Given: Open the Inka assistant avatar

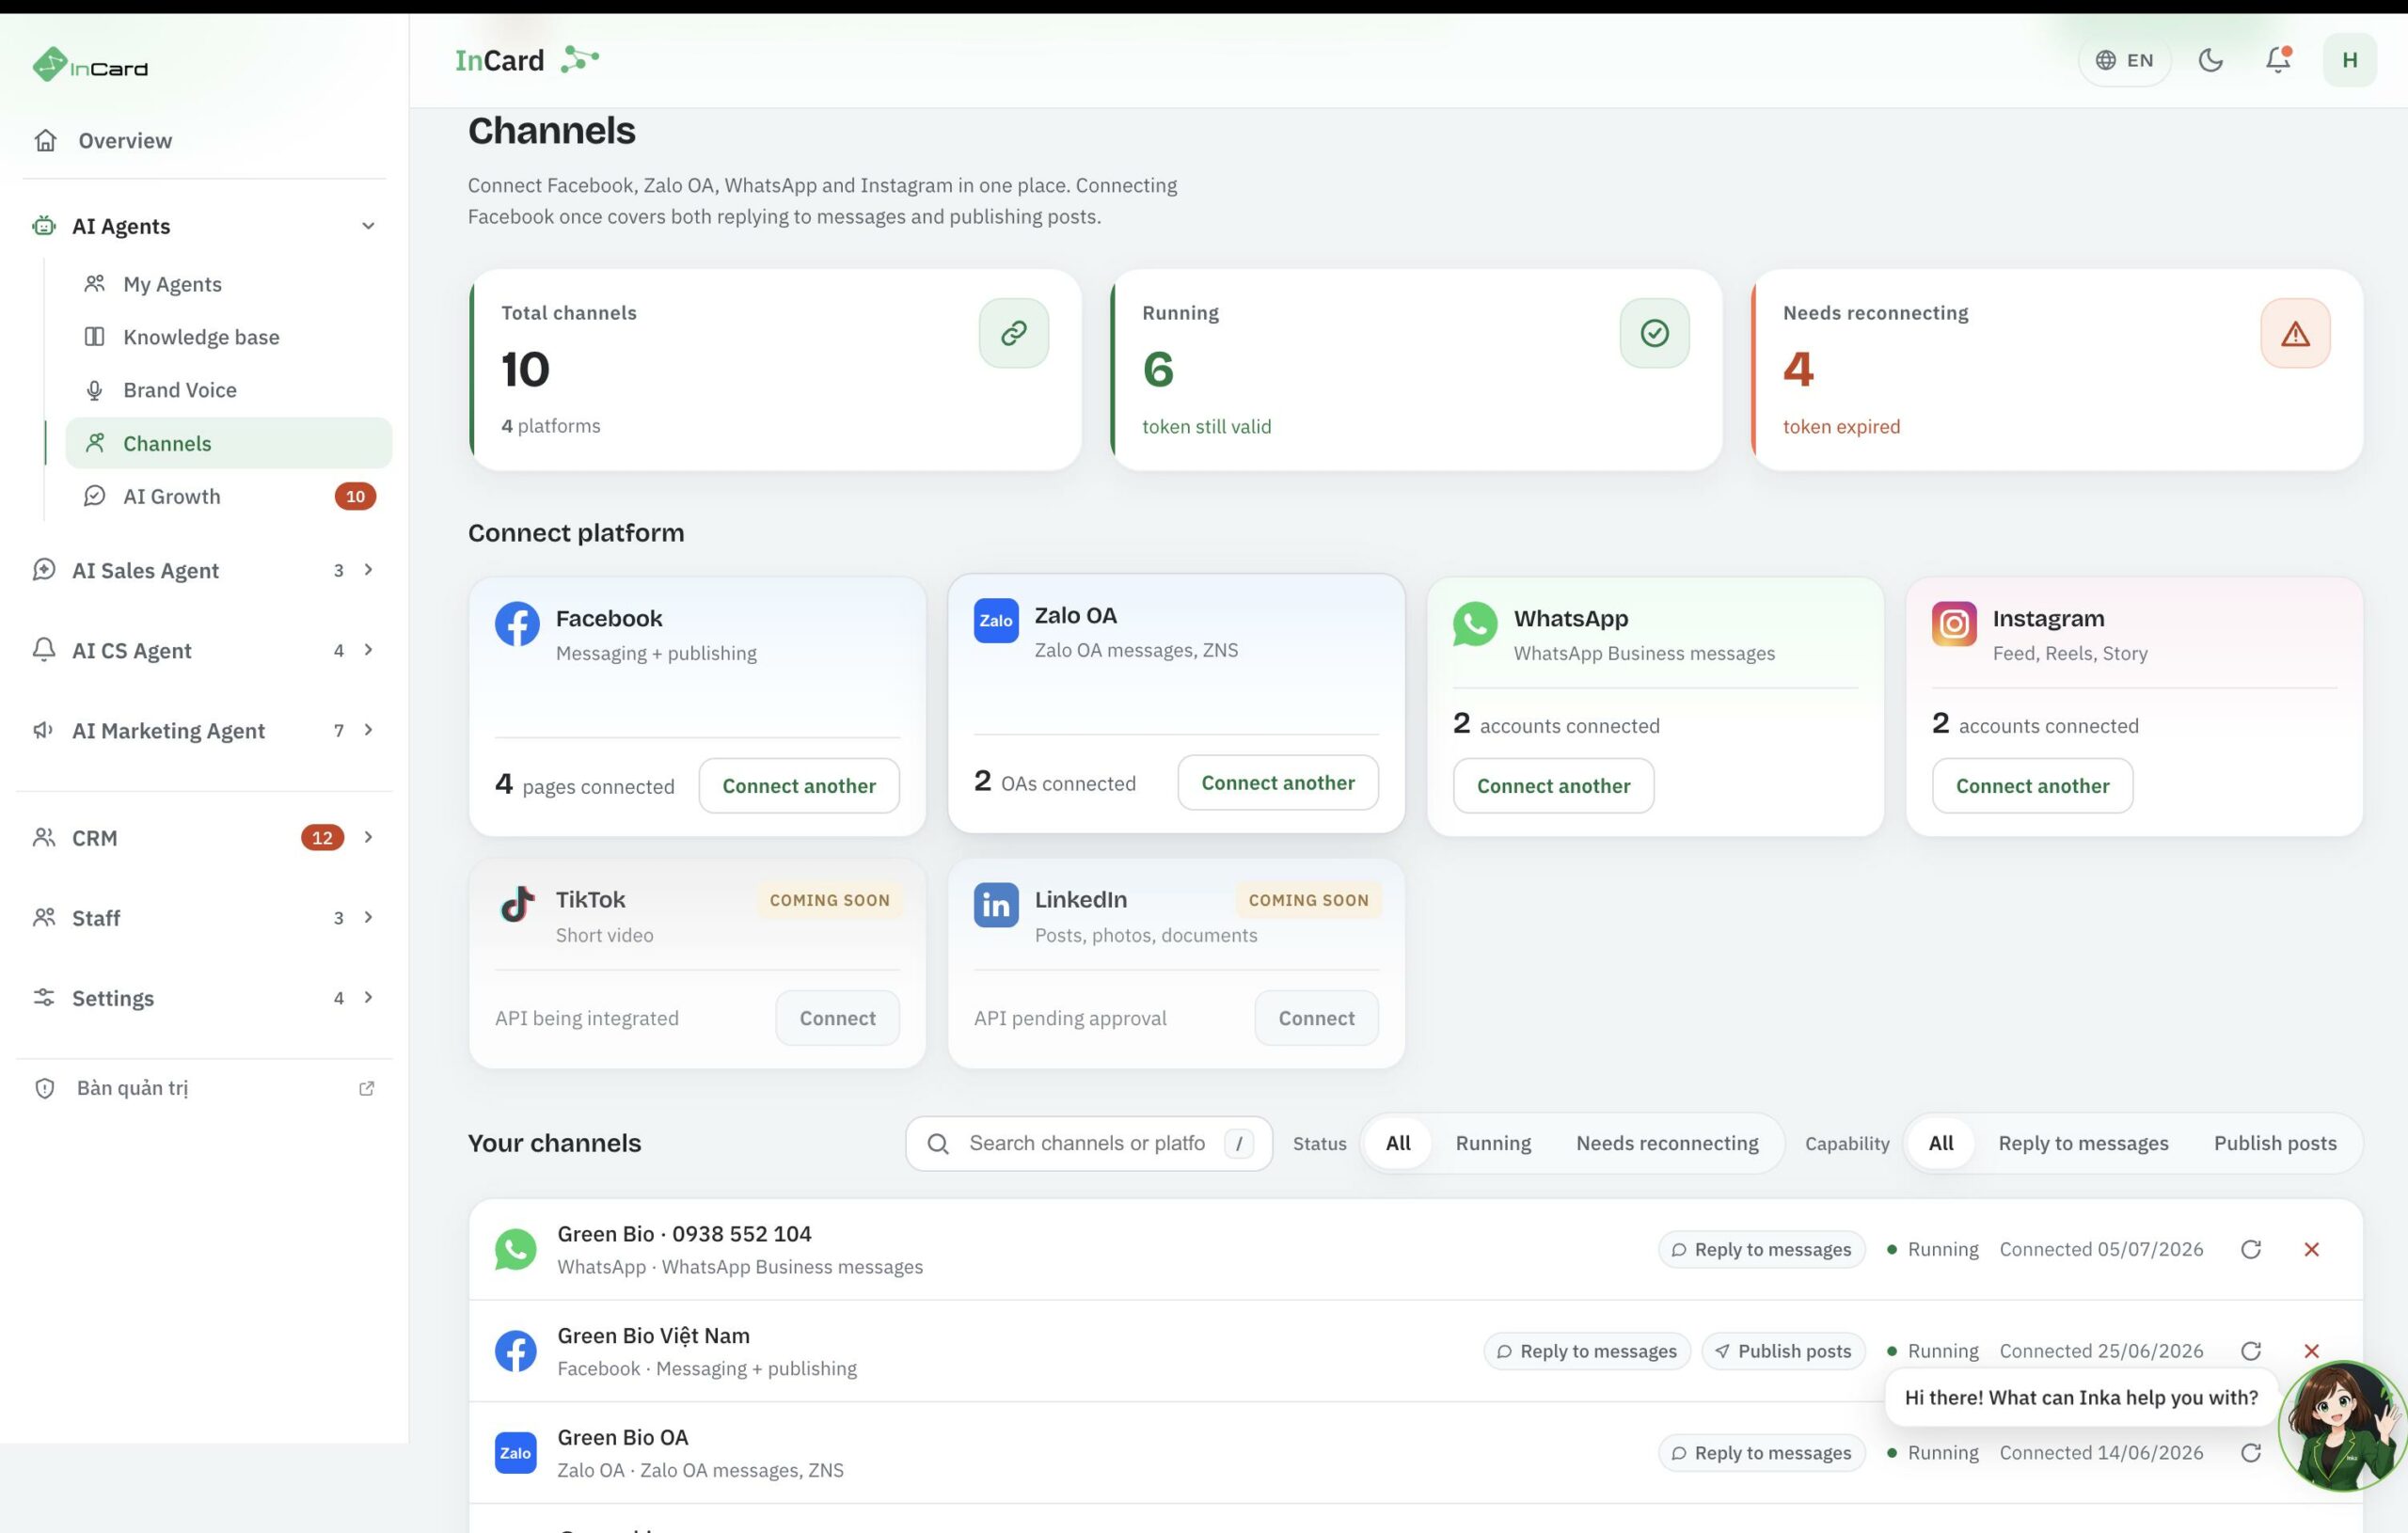Looking at the screenshot, I should pos(2343,1426).
